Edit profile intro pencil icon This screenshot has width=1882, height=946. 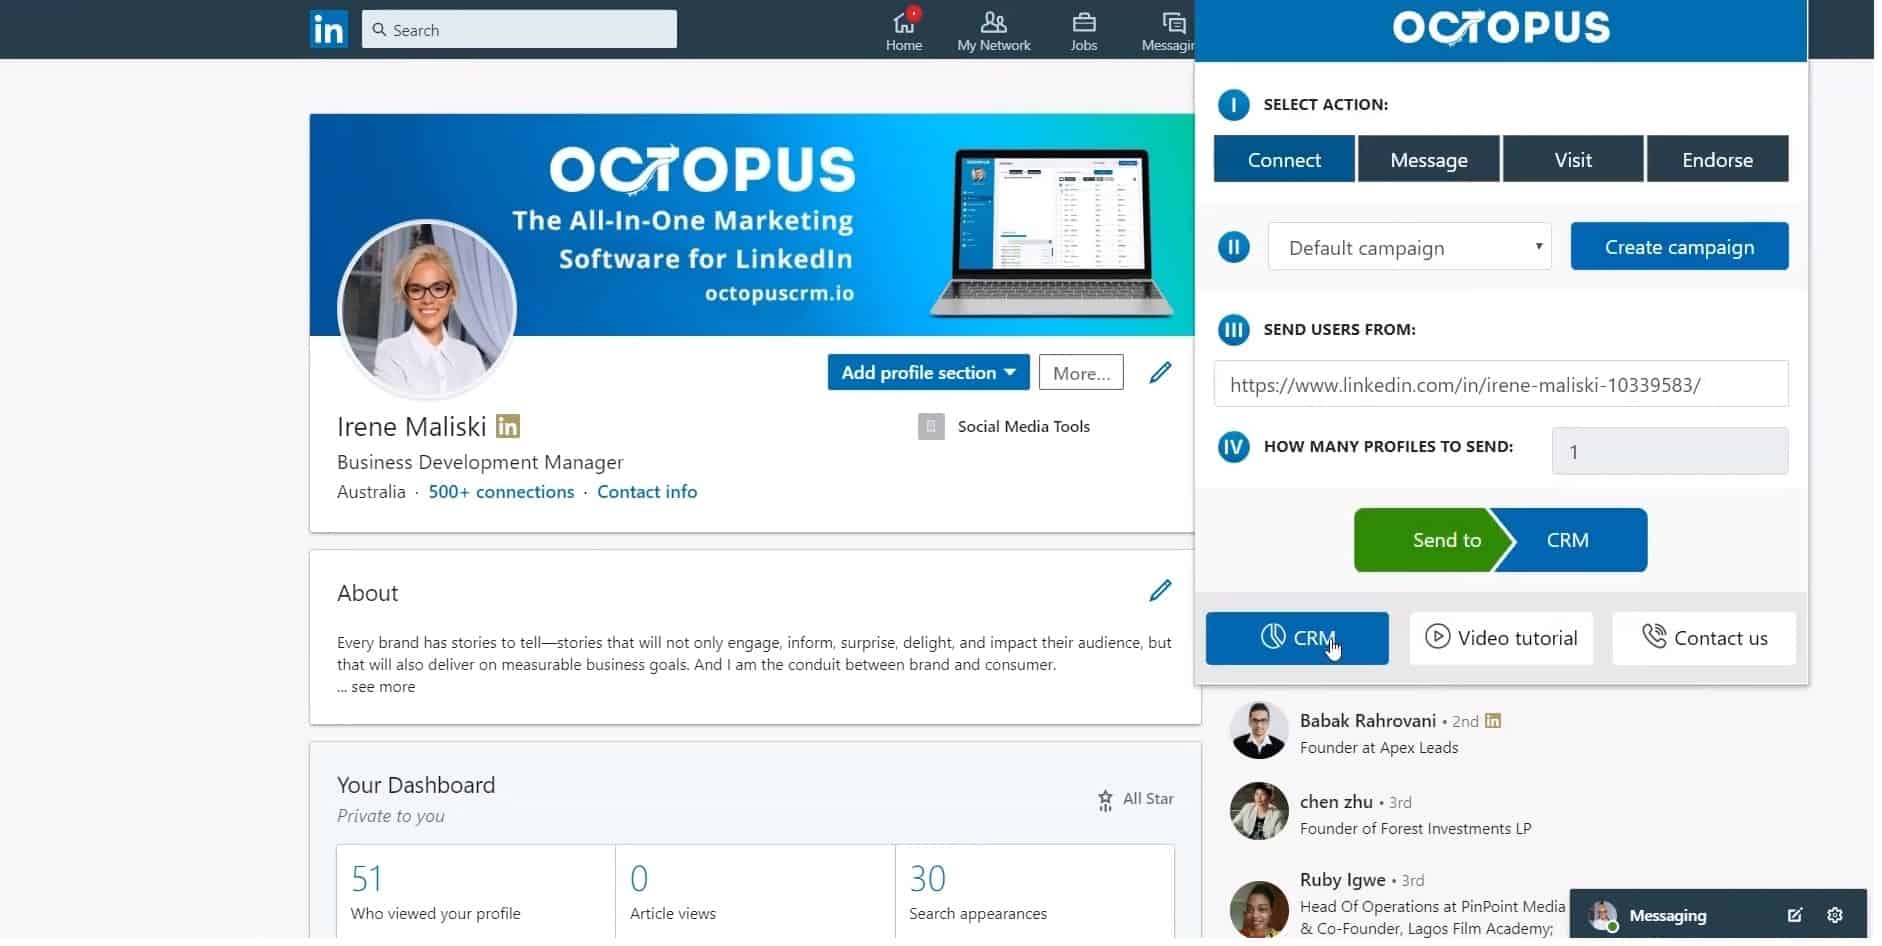point(1160,373)
